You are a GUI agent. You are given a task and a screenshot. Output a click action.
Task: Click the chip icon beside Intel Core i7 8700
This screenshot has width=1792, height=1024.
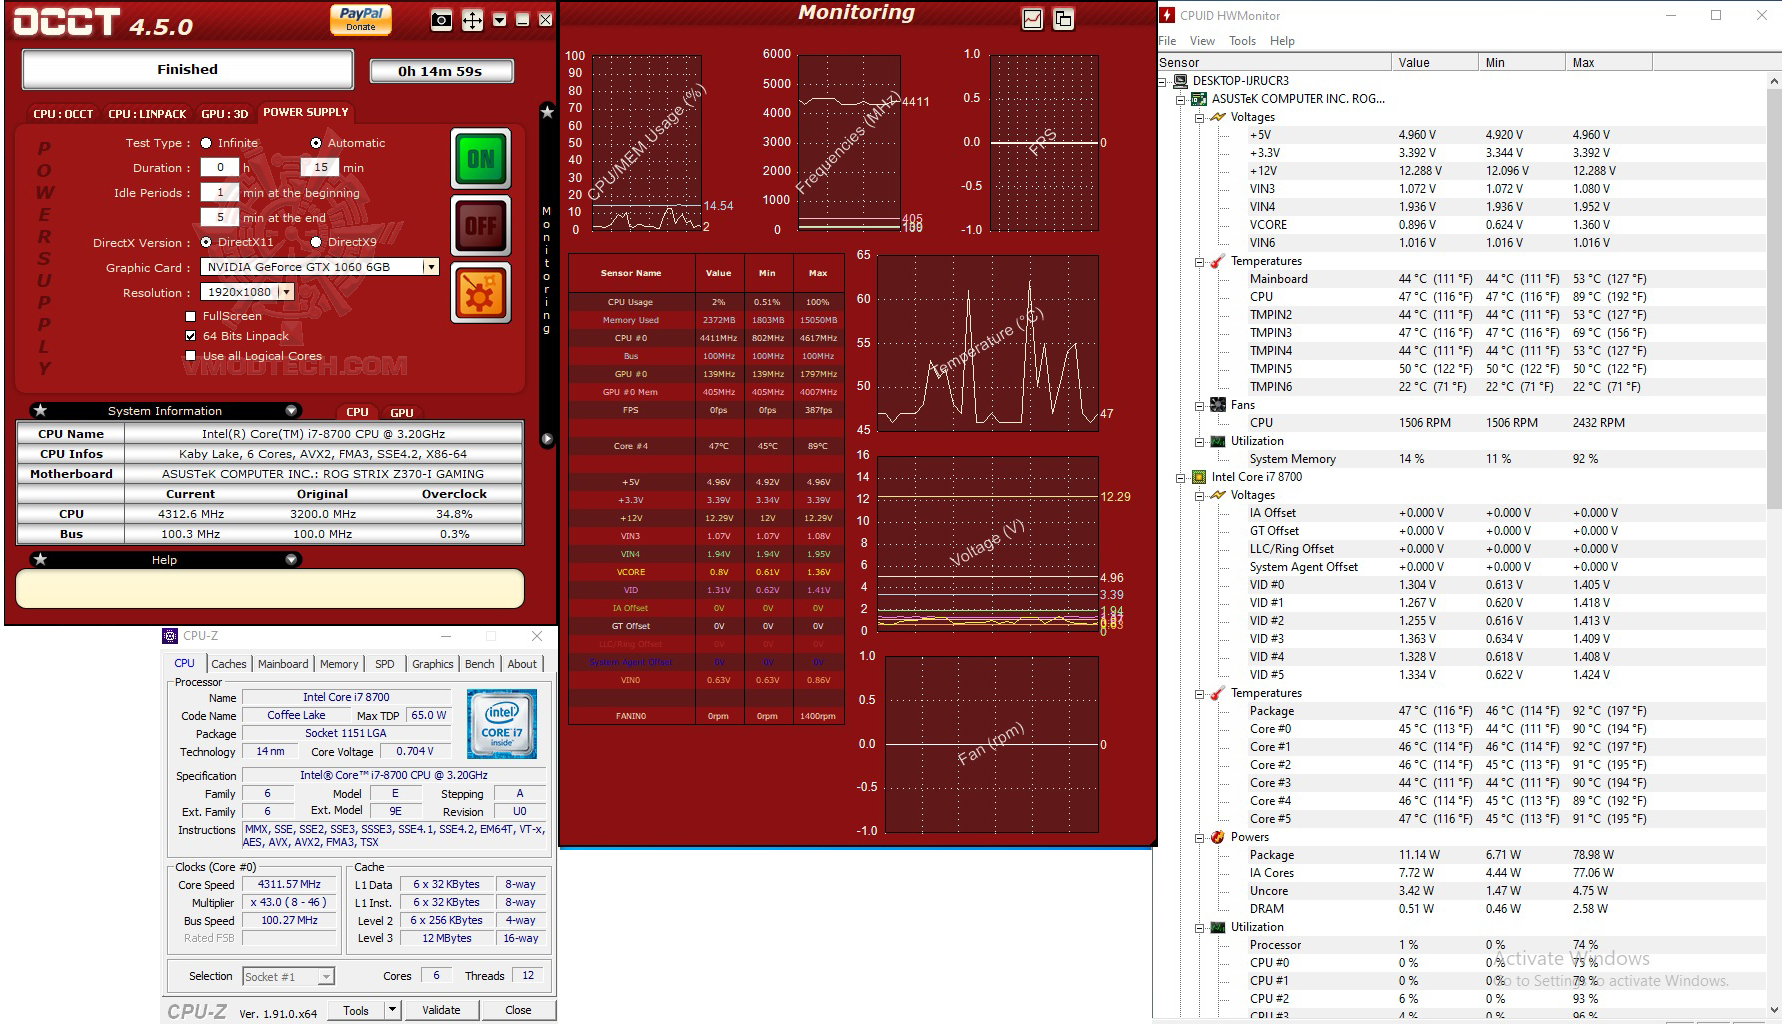1199,477
